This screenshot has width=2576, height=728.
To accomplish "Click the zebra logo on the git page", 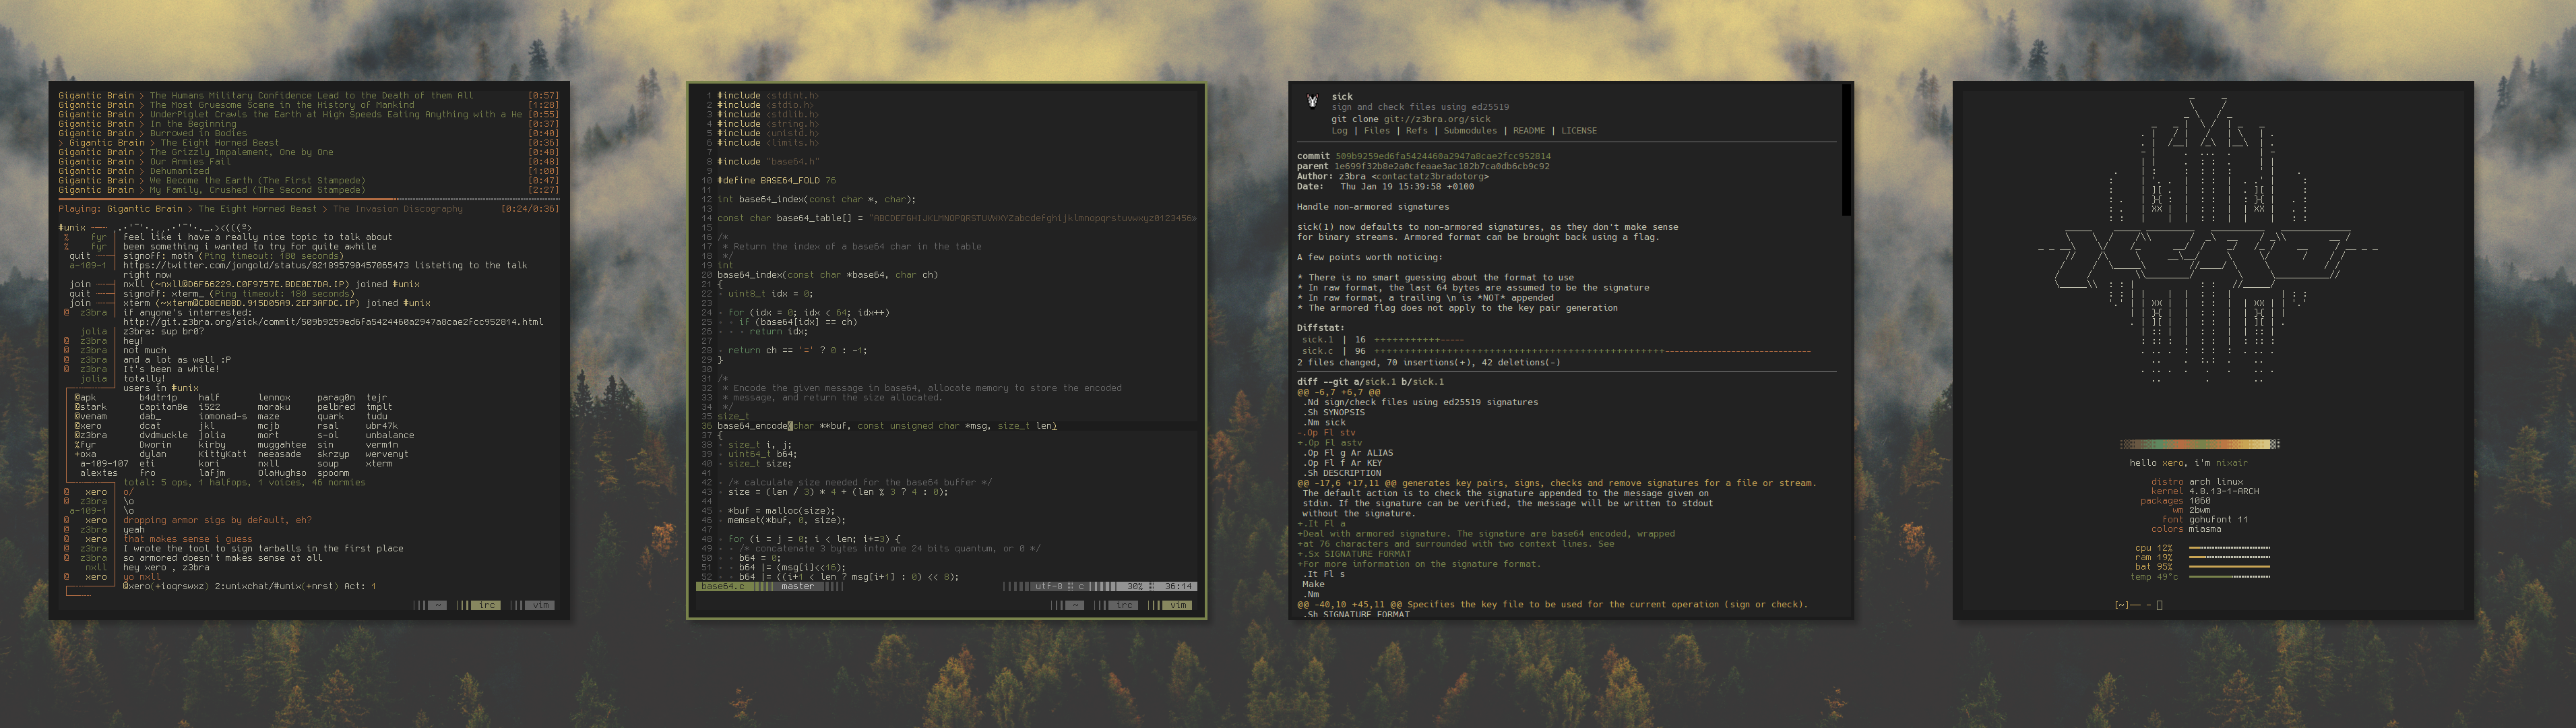I will coord(1312,101).
